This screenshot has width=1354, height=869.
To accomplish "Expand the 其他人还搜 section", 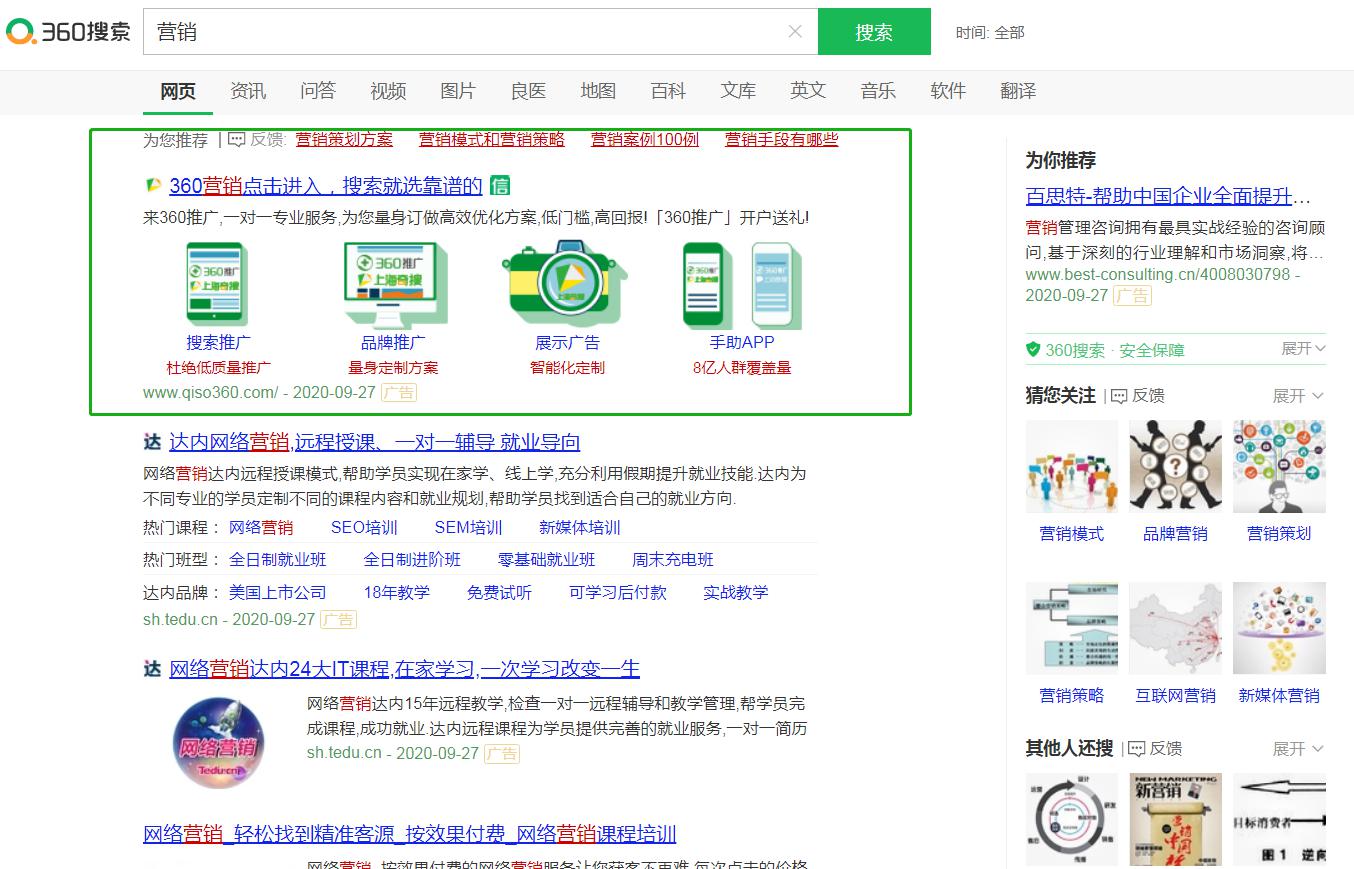I will coord(1298,749).
